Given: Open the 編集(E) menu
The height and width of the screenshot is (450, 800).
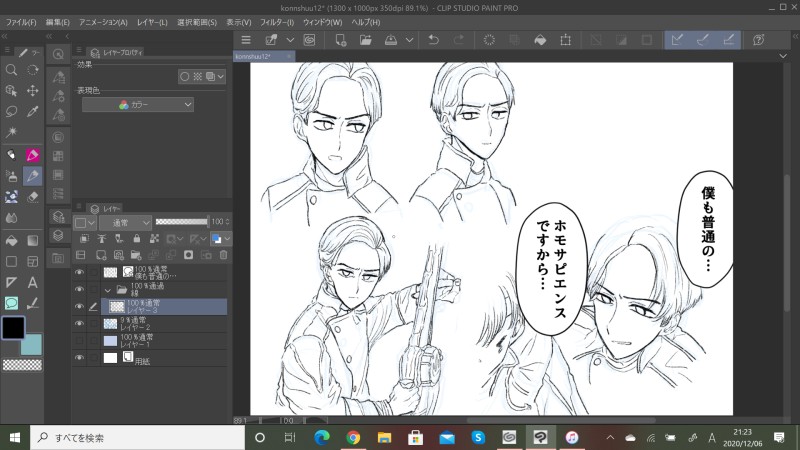Looking at the screenshot, I should point(57,22).
